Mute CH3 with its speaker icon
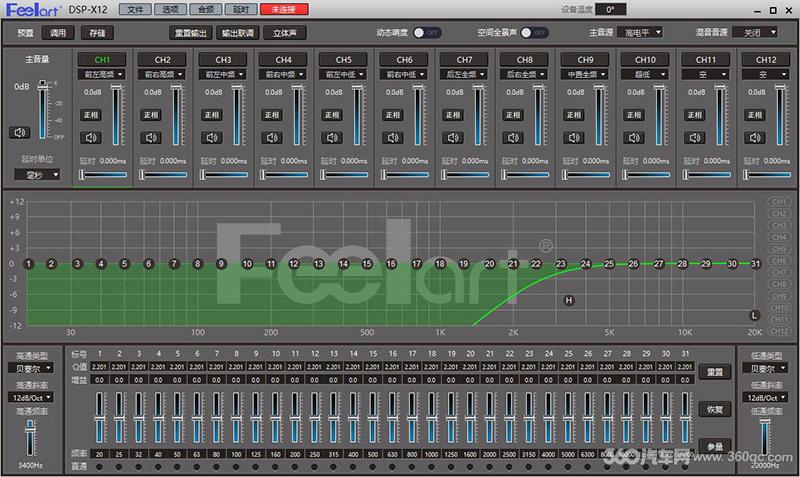 click(x=211, y=138)
